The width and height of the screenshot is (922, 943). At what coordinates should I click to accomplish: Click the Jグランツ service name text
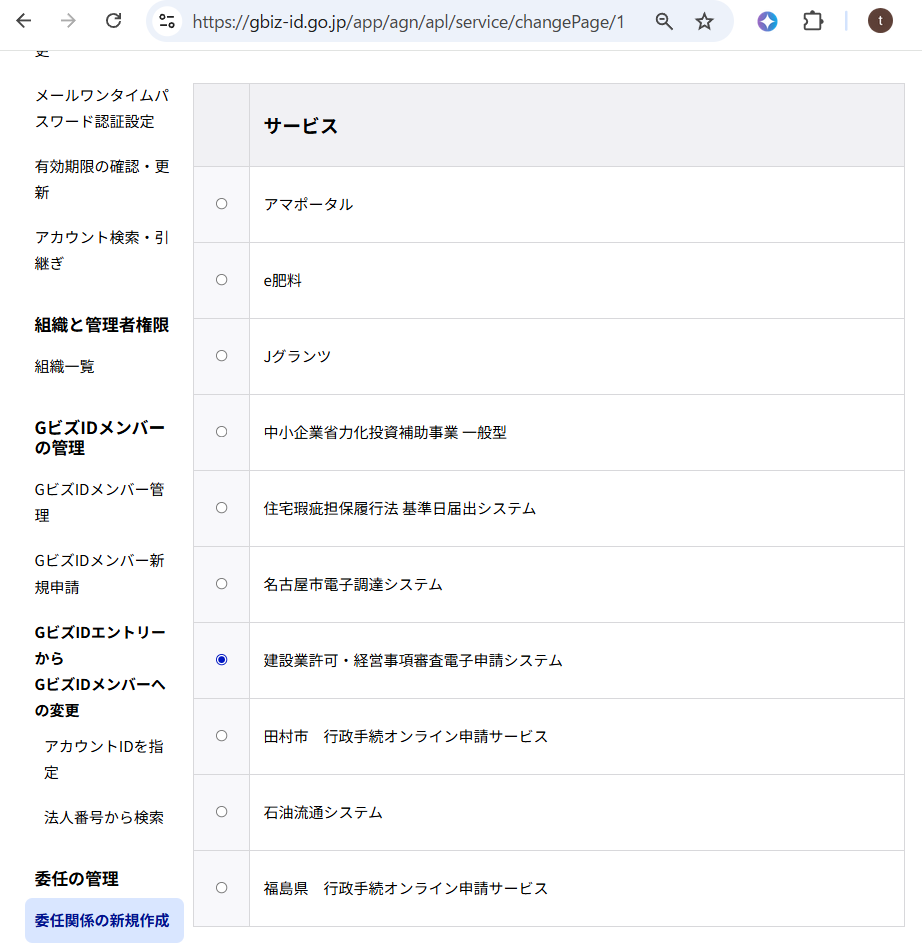coord(297,356)
